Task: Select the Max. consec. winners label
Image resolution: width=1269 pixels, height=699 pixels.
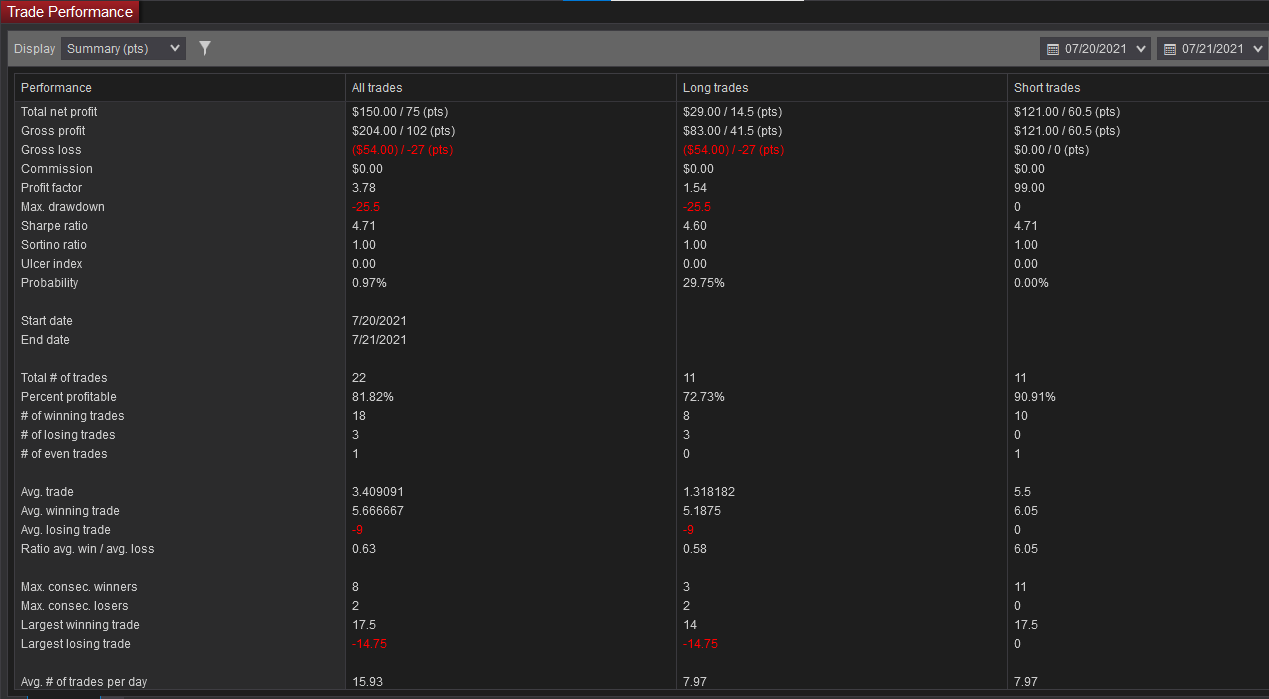Action: point(79,587)
